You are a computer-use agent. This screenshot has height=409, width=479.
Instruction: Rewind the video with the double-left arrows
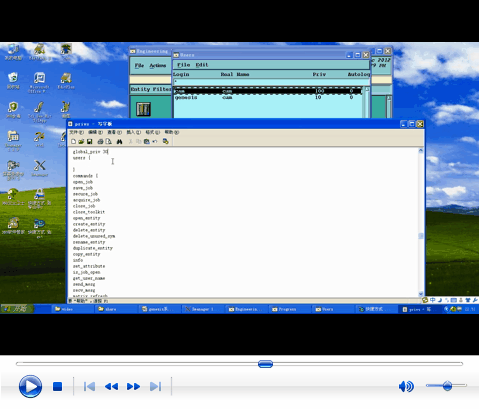pos(111,387)
